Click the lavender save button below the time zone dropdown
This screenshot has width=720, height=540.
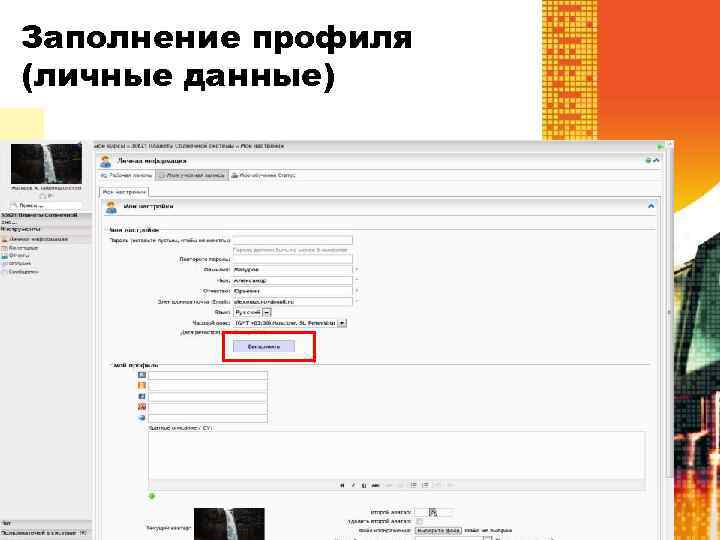tap(264, 347)
